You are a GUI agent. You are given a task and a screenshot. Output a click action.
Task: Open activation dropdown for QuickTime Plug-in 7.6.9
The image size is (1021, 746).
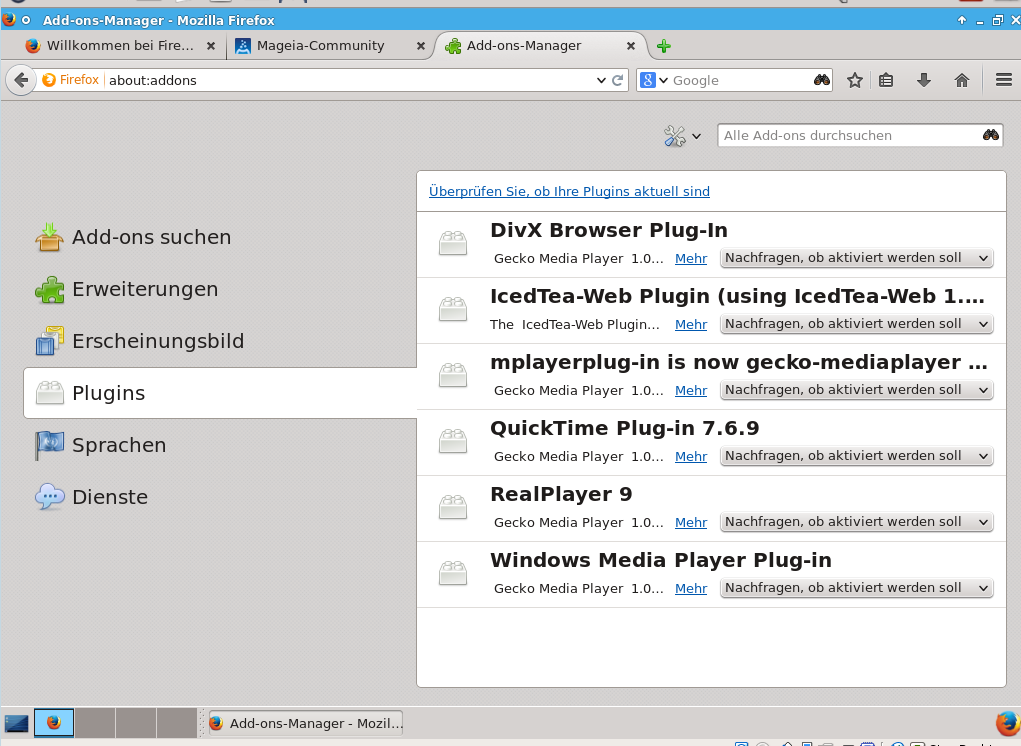(x=856, y=456)
